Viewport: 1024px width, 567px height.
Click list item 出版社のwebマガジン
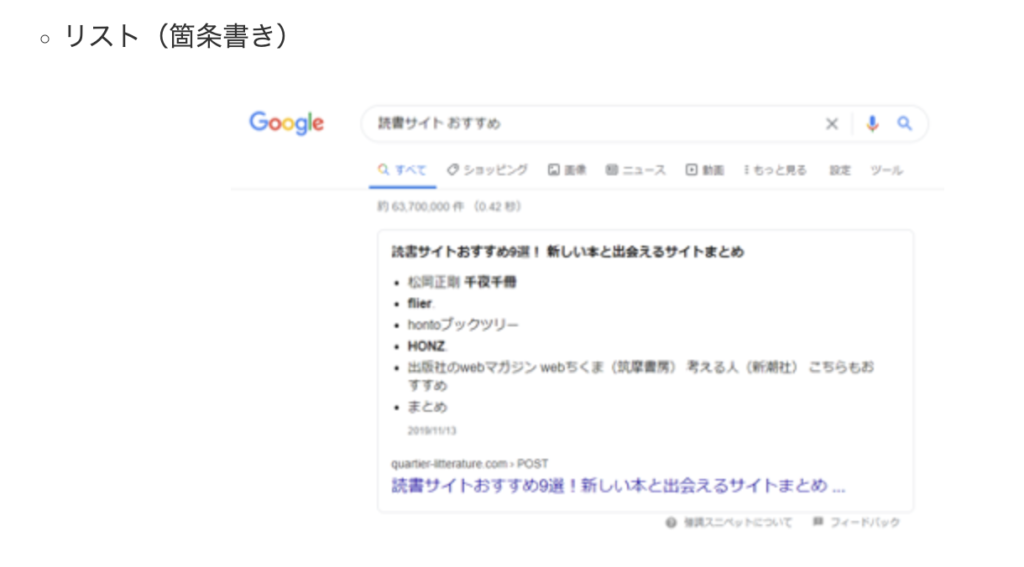[x=641, y=376]
